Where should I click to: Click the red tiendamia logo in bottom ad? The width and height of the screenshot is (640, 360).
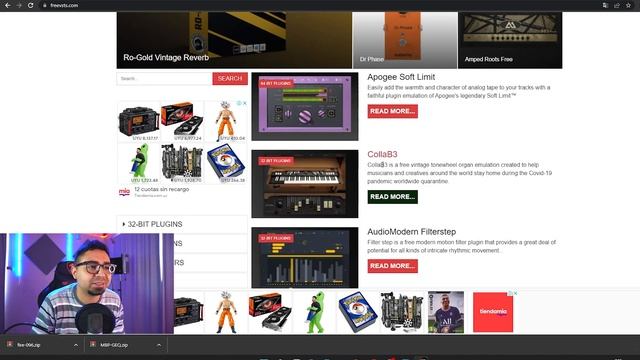point(493,312)
